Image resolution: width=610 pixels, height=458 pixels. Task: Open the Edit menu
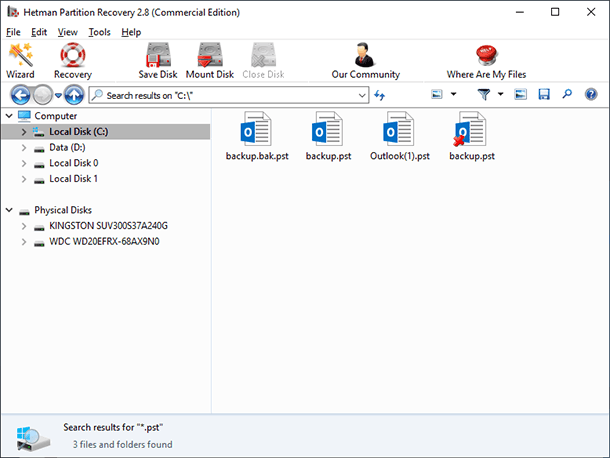pyautogui.click(x=39, y=32)
